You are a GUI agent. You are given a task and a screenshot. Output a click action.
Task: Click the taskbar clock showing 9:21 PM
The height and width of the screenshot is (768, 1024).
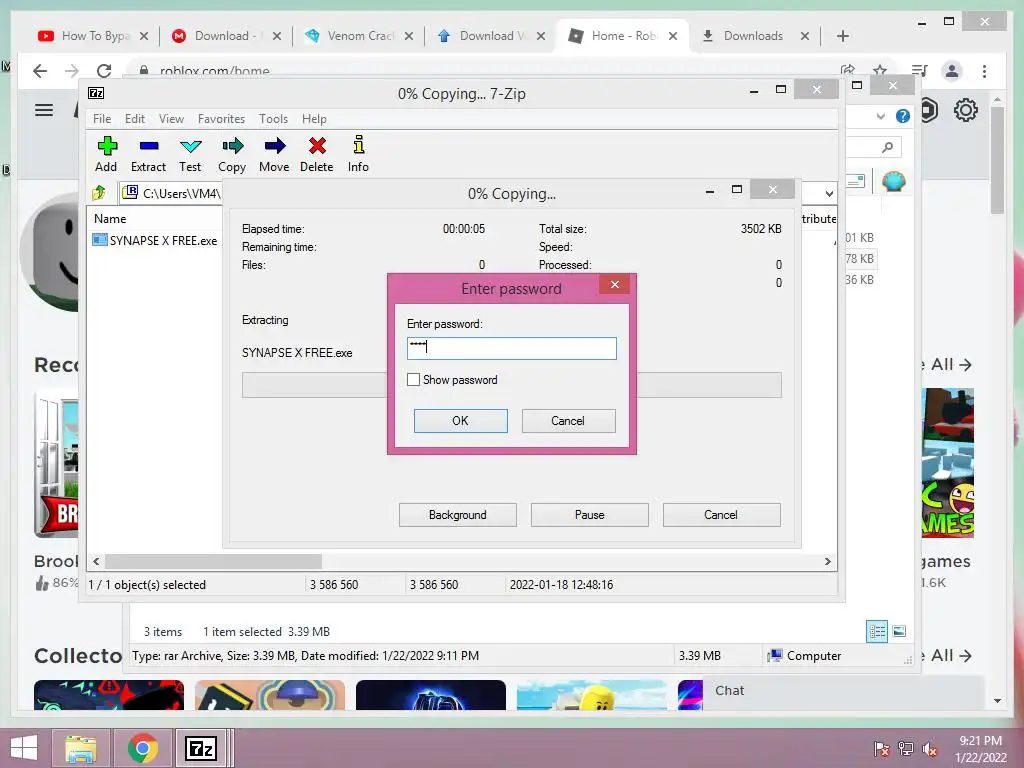pos(980,741)
